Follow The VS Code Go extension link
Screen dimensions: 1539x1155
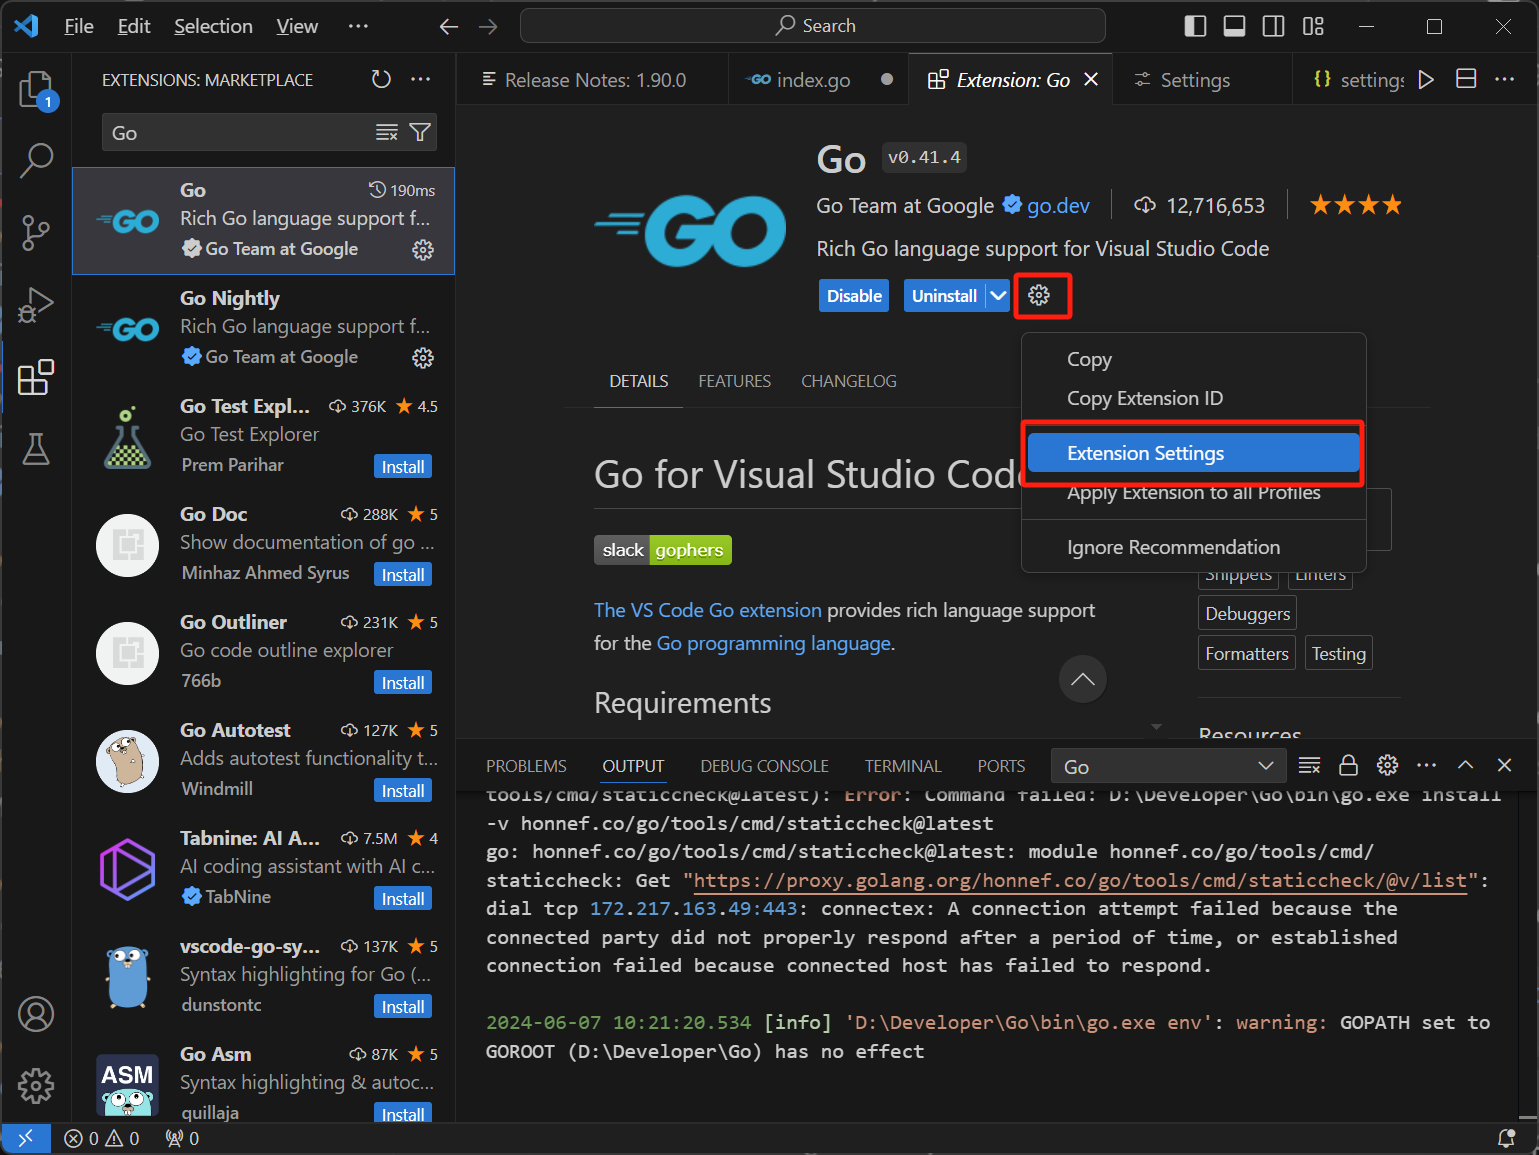708,610
